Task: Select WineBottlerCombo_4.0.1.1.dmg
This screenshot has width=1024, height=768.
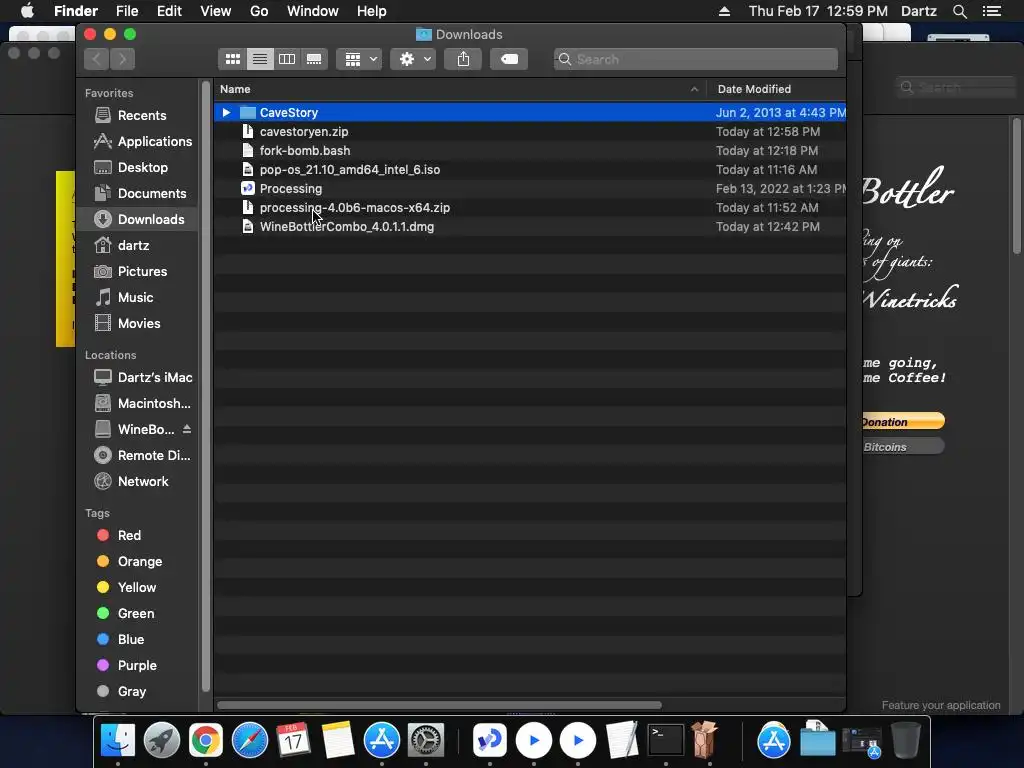Action: pos(530,226)
